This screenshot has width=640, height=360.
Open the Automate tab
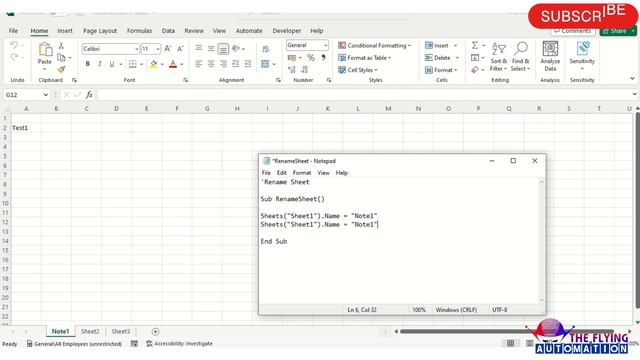249,31
